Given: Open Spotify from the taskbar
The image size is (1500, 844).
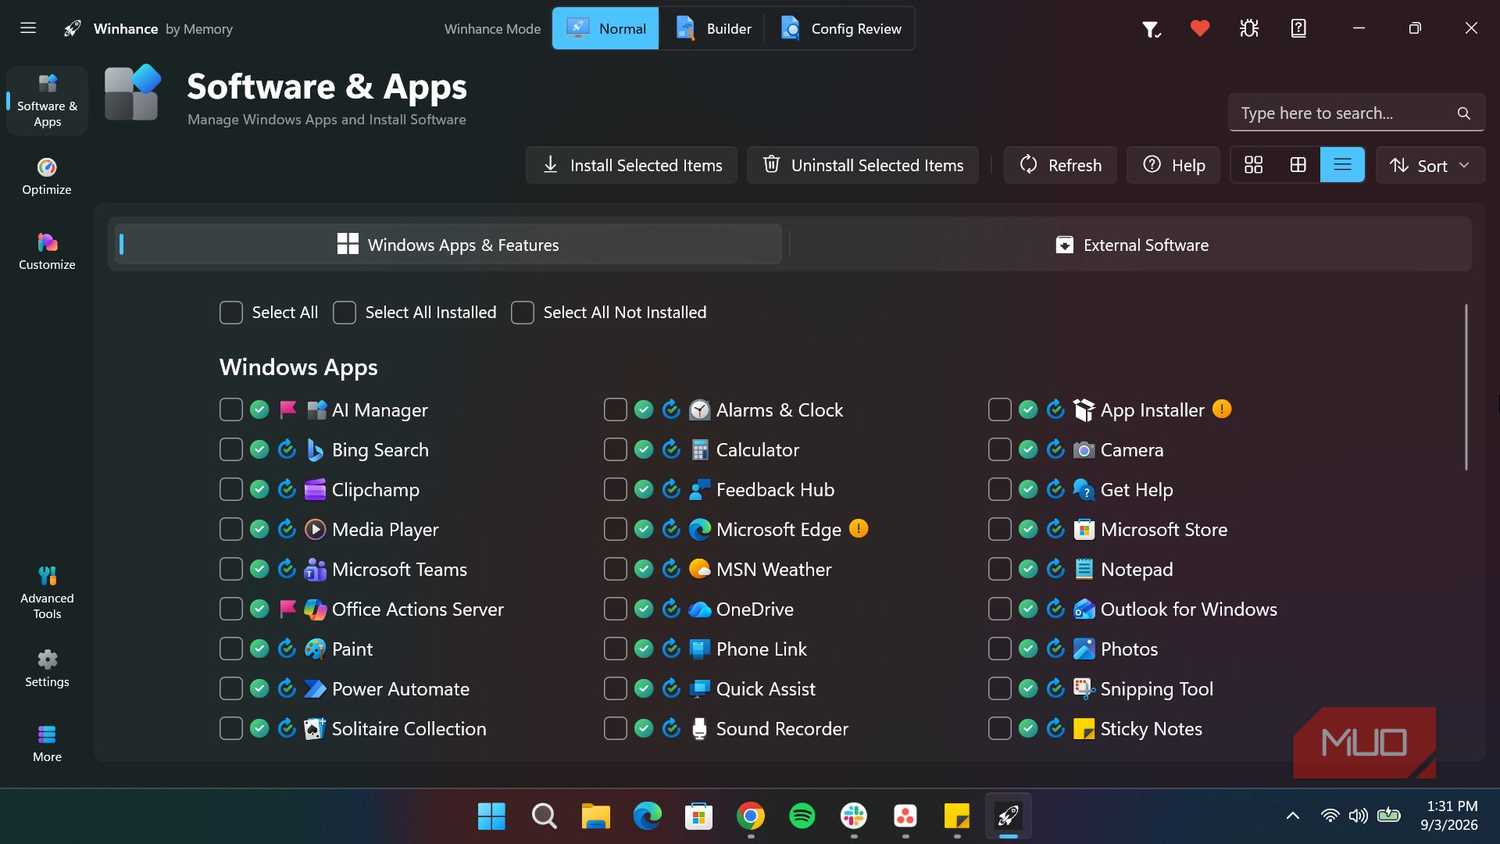Looking at the screenshot, I should [802, 816].
